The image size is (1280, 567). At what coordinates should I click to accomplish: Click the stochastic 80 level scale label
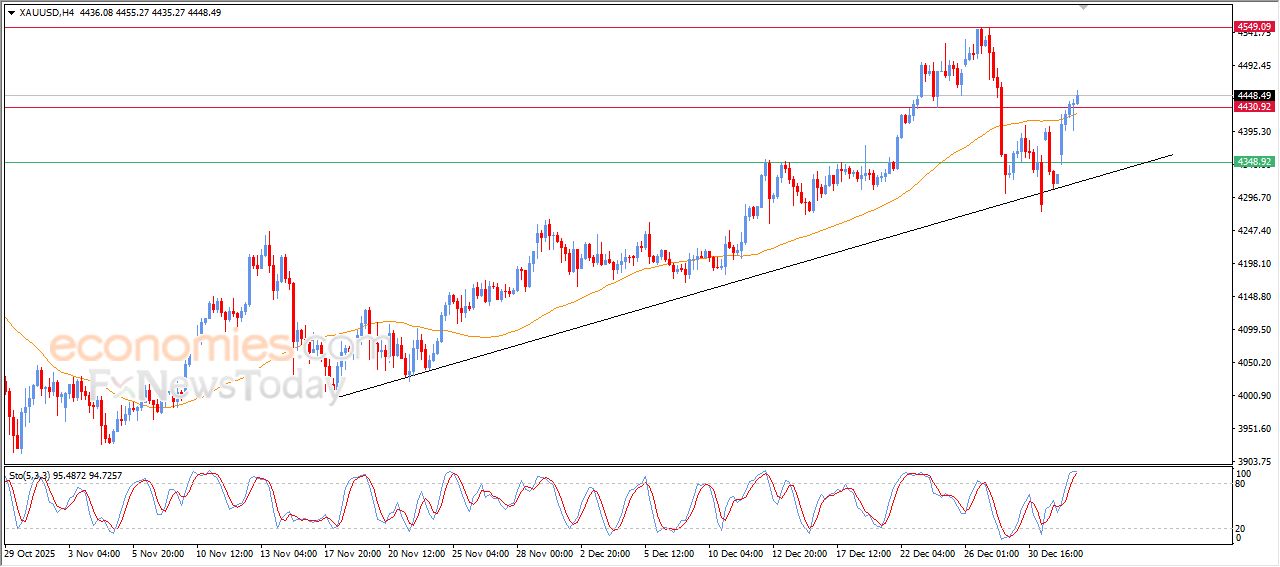1241,484
